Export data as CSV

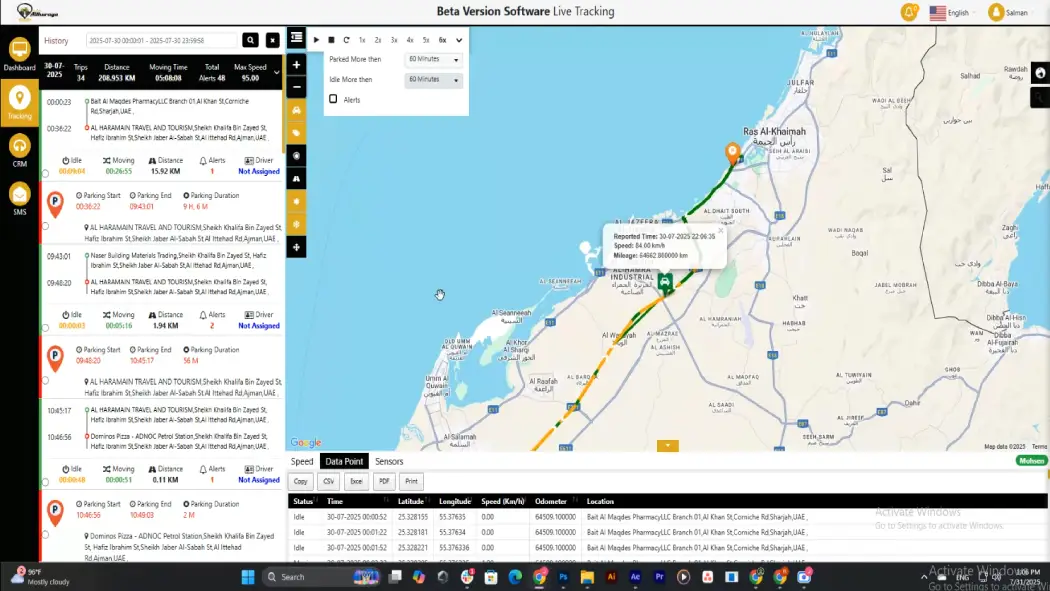click(x=329, y=481)
